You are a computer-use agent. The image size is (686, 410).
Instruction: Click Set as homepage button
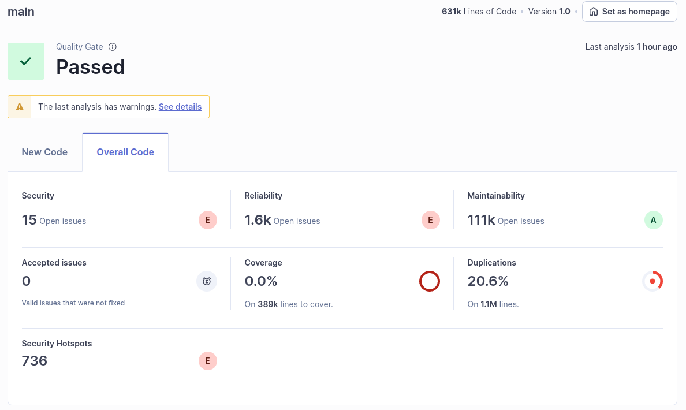tap(629, 11)
